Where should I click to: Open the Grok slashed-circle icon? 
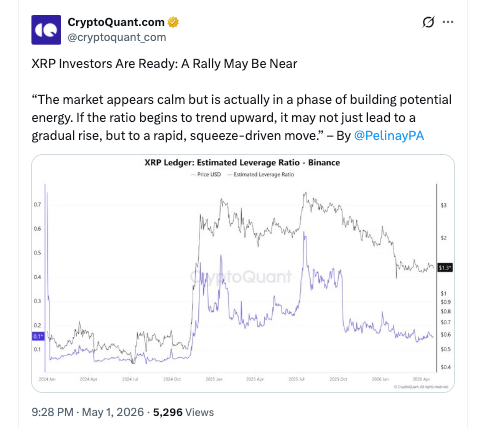click(428, 22)
